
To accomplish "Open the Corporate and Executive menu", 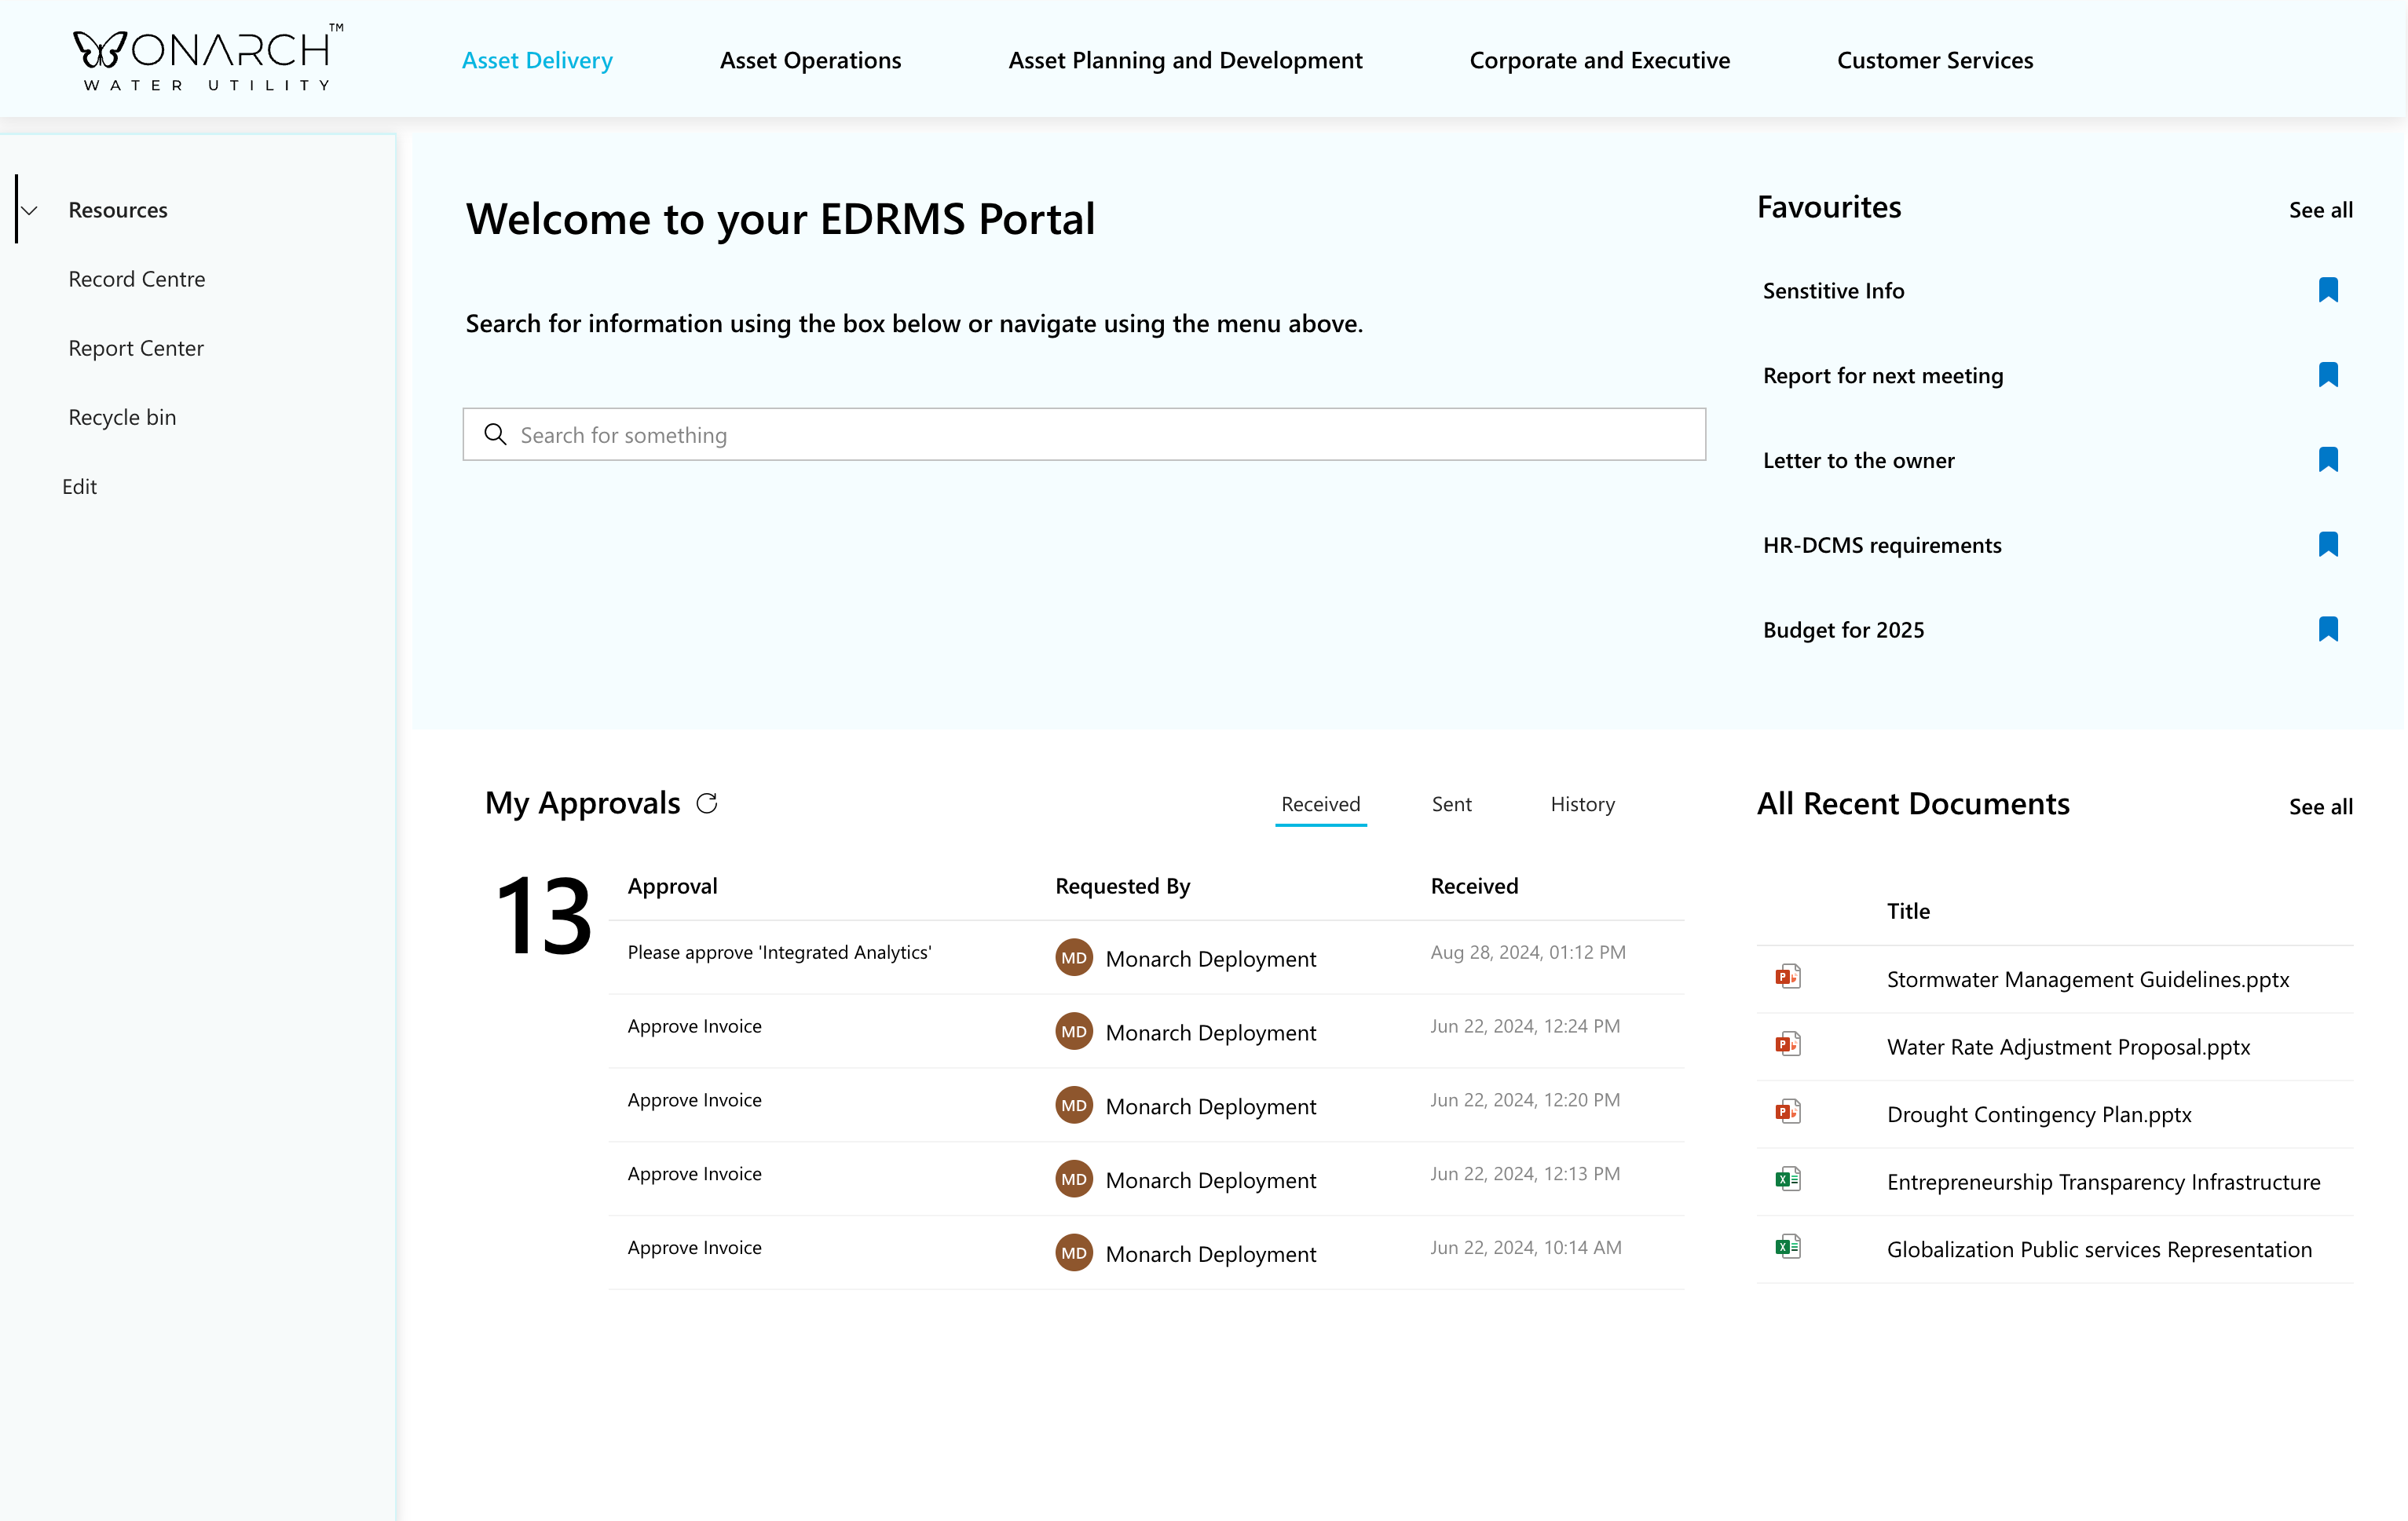I will 1599,60.
